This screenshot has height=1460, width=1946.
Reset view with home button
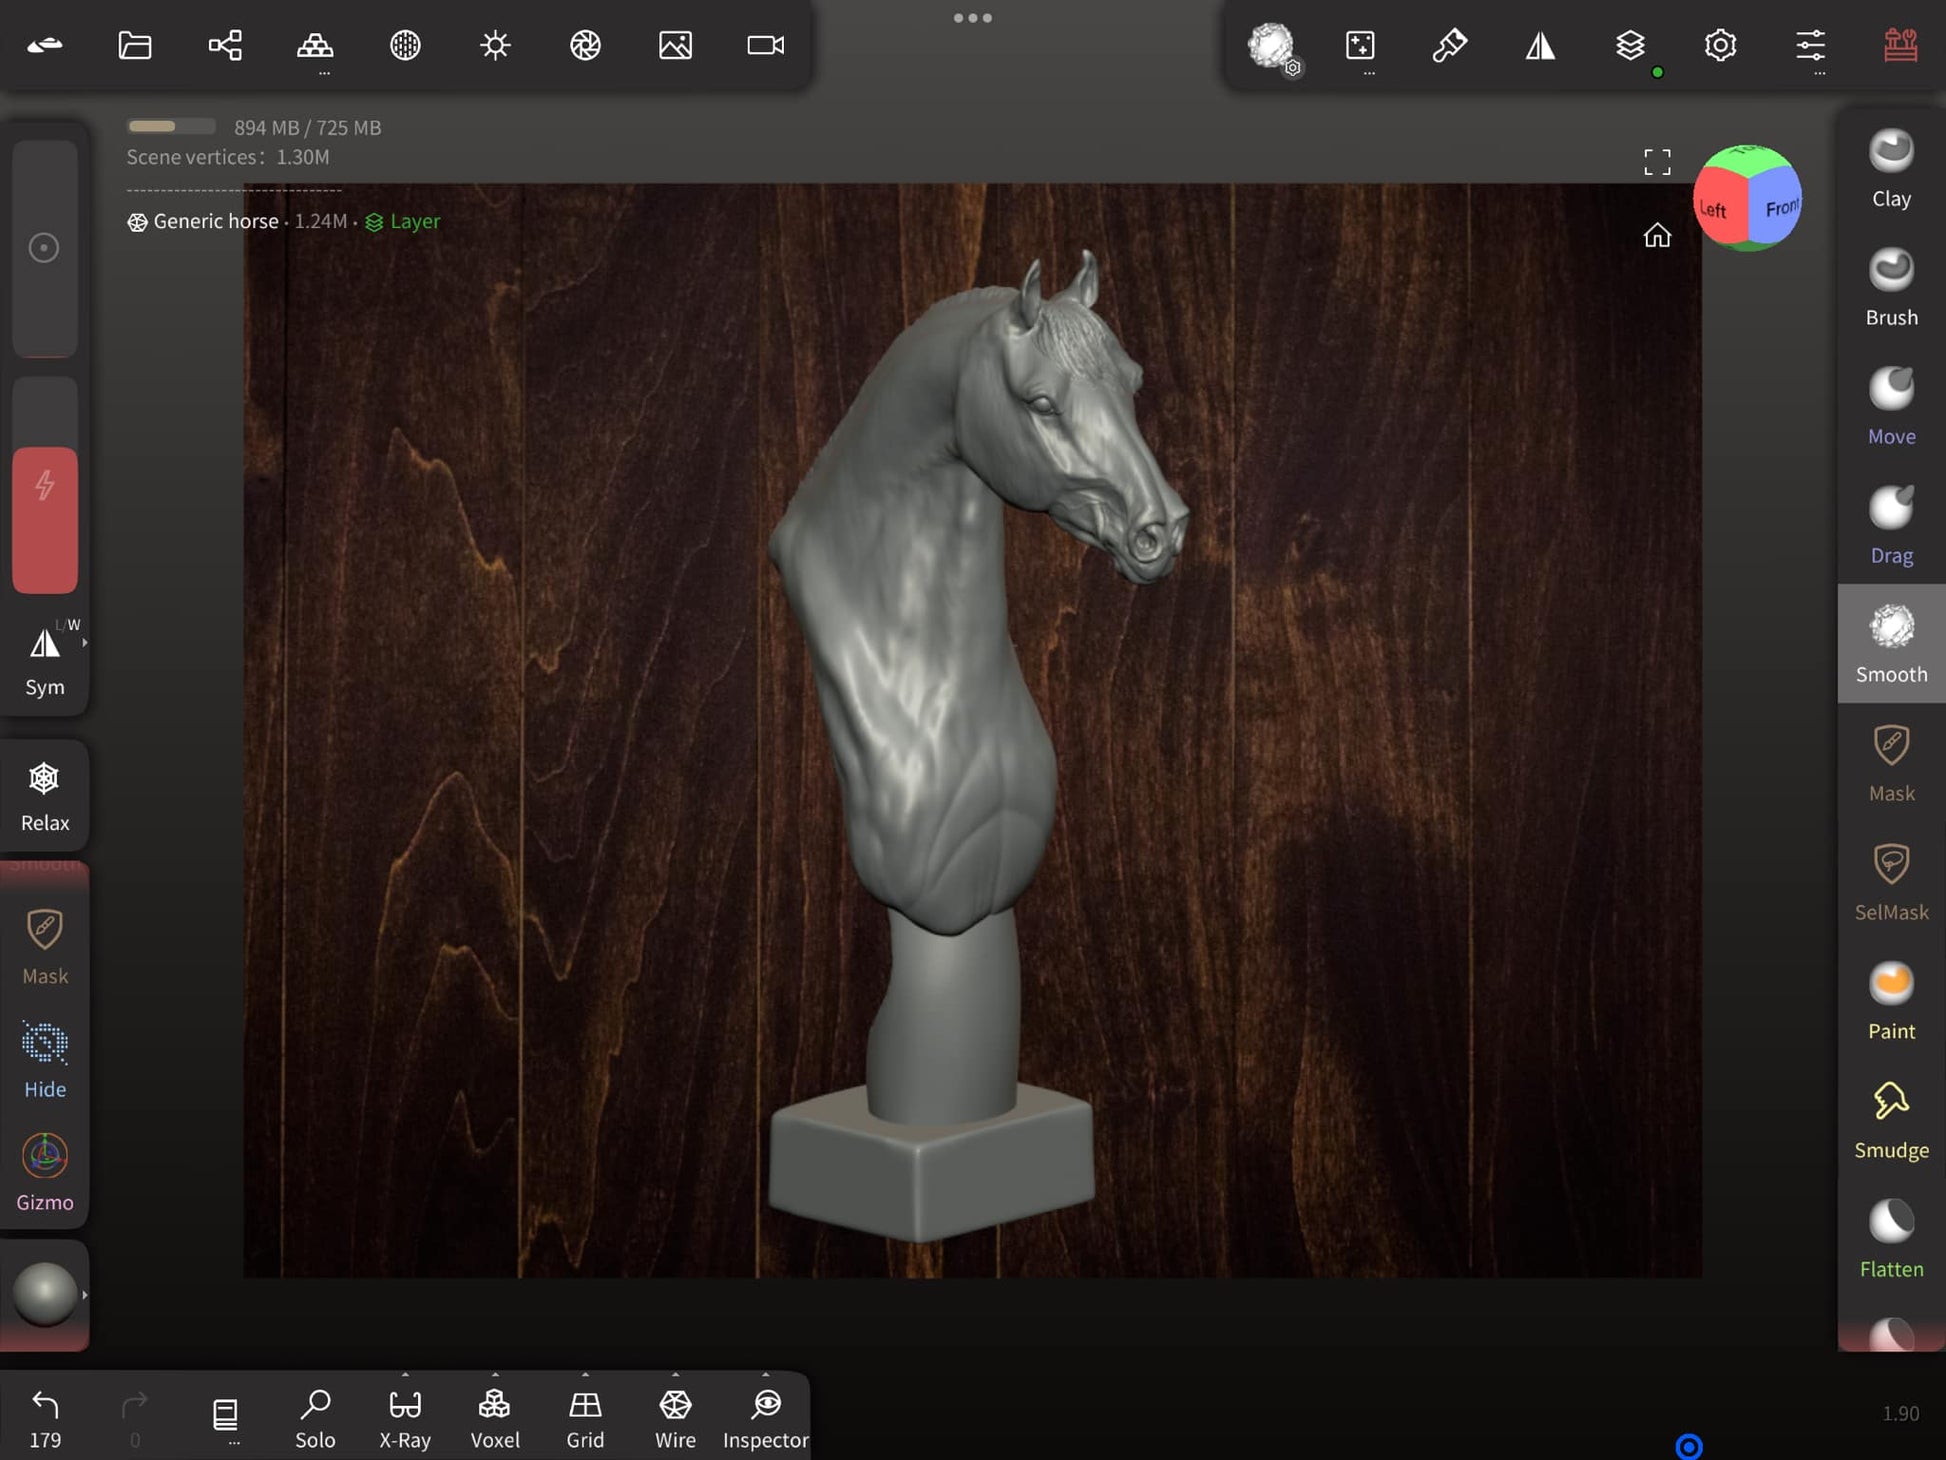1657,236
